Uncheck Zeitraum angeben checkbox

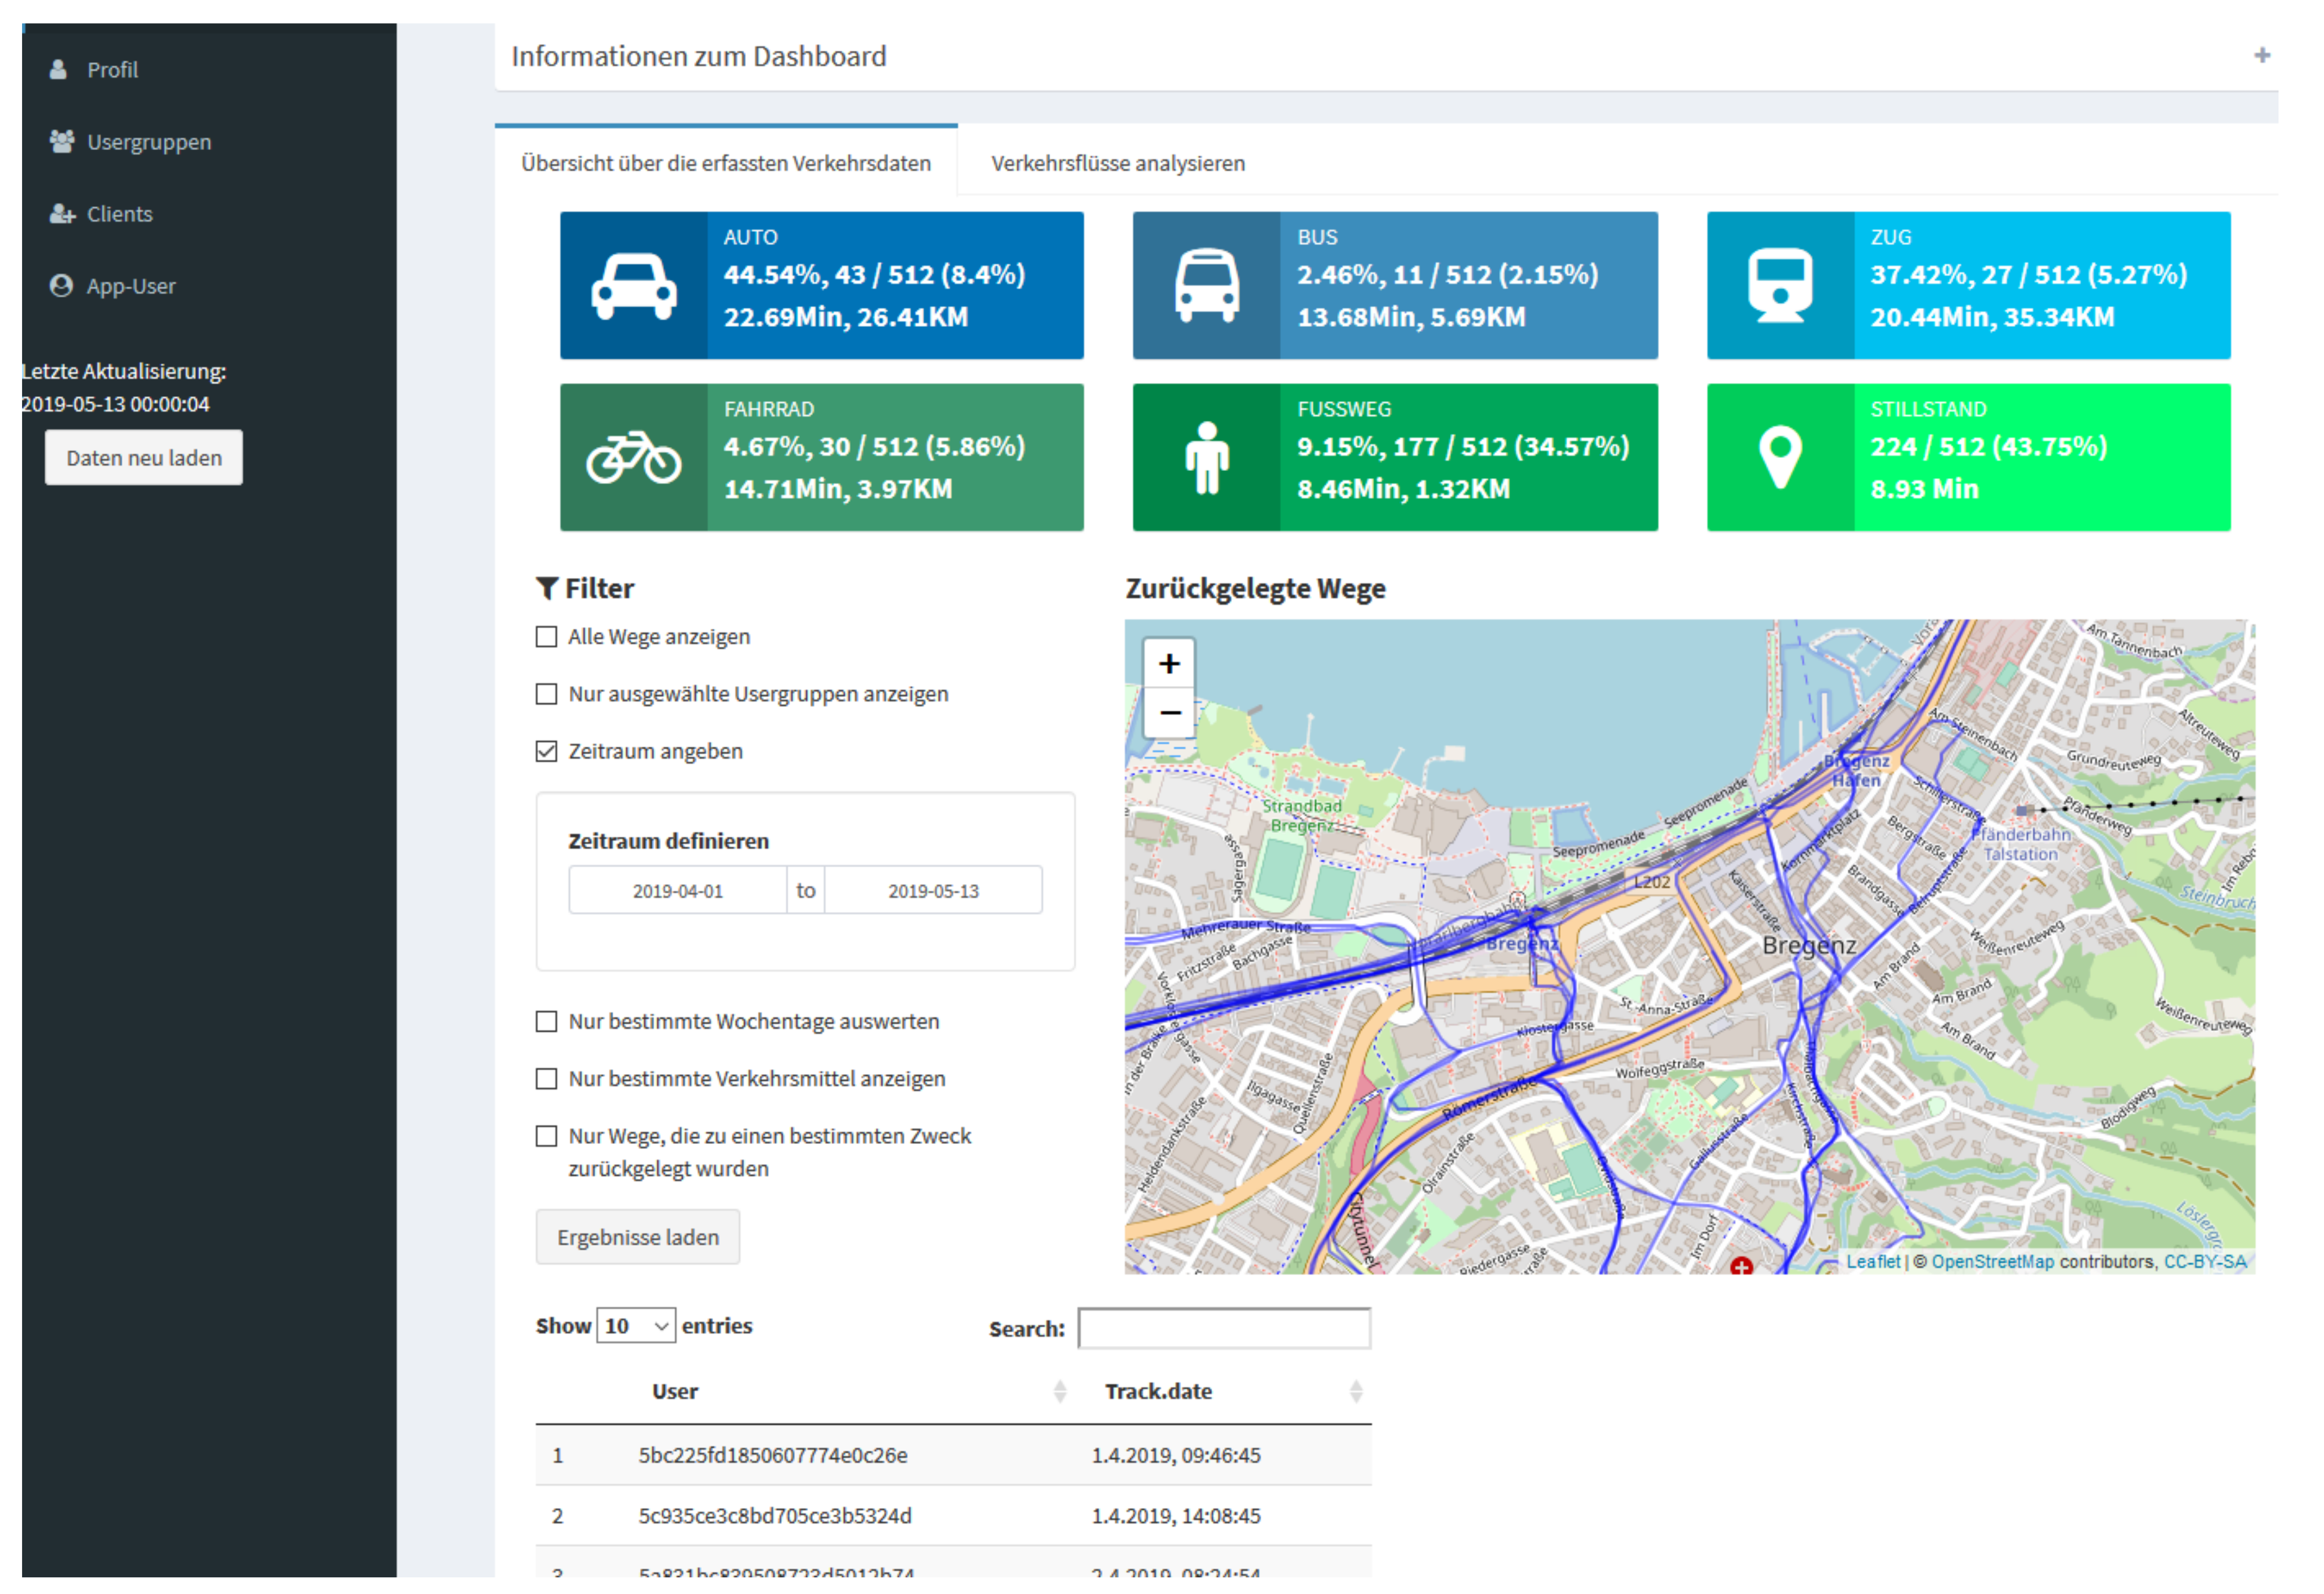coord(546,752)
